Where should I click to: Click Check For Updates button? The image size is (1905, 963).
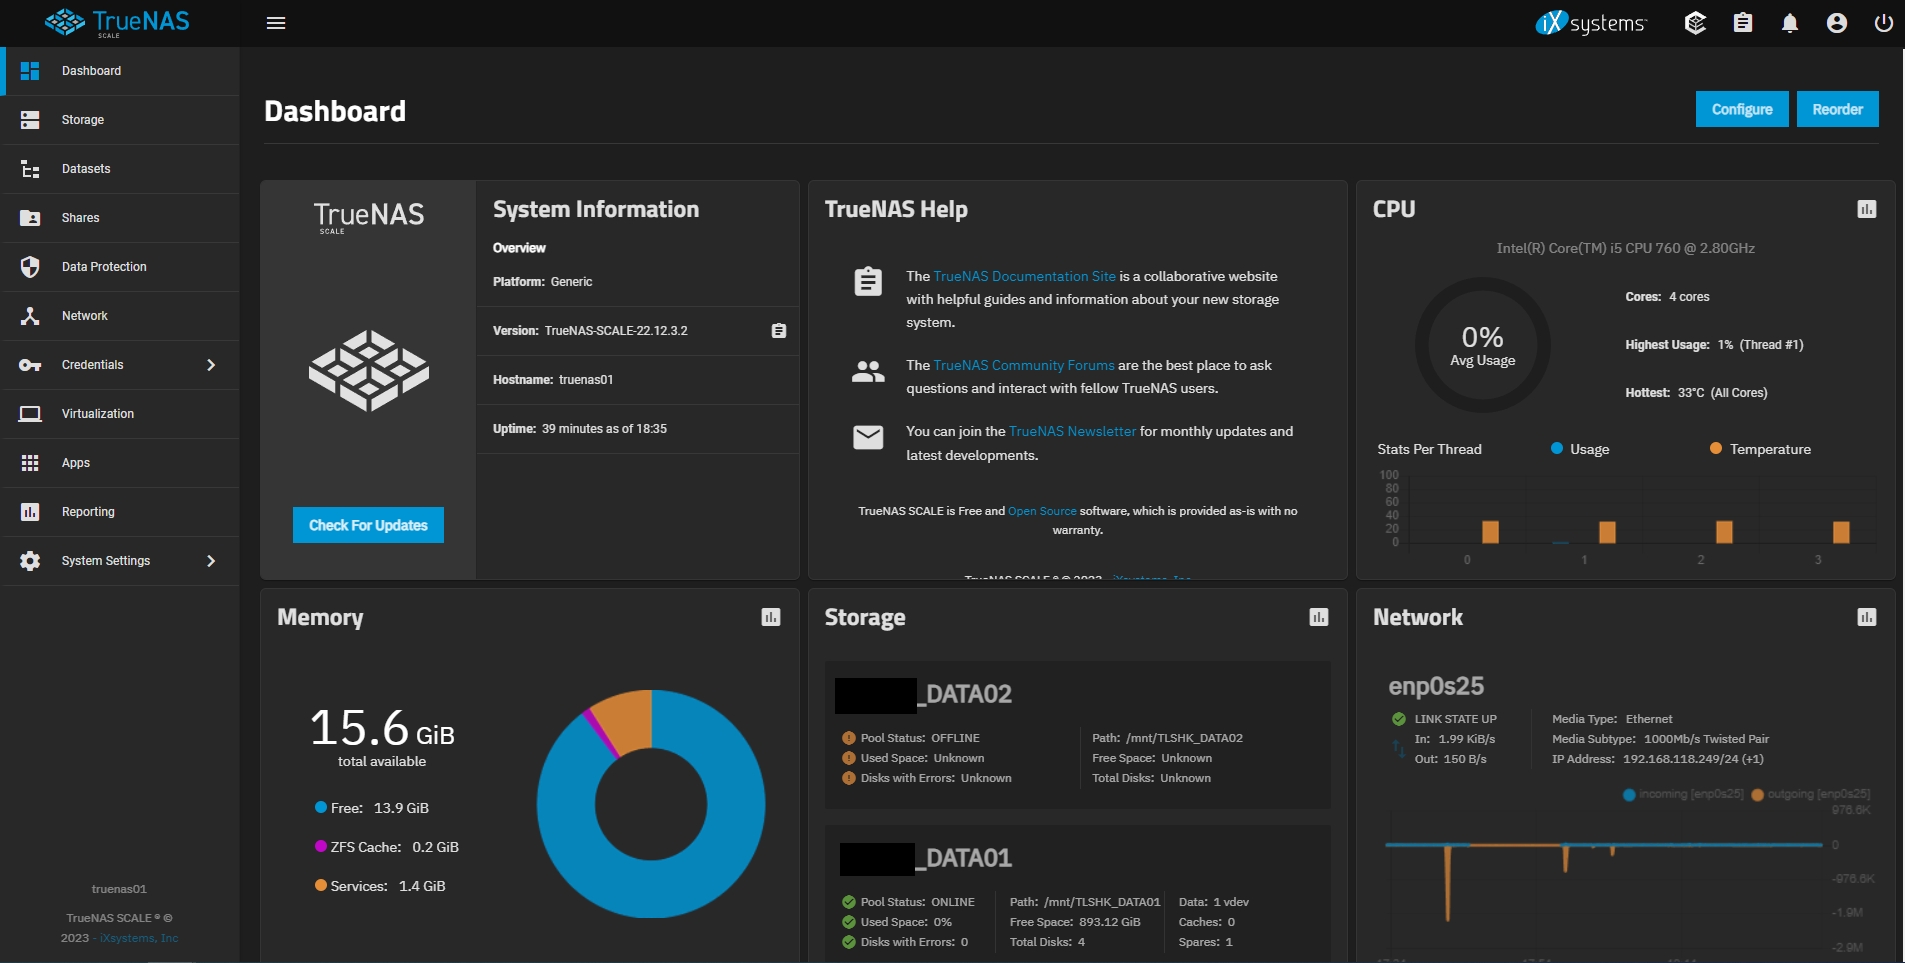click(368, 525)
